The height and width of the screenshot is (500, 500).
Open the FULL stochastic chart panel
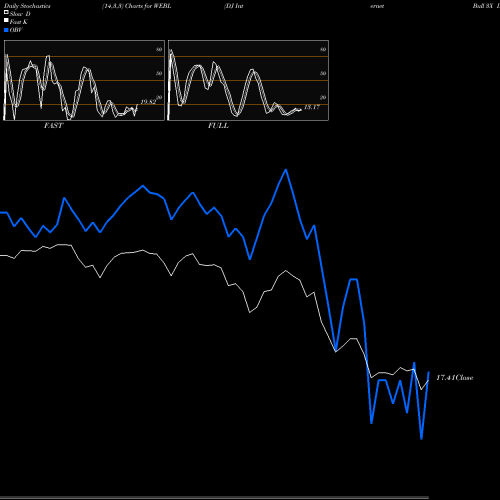coord(248,80)
